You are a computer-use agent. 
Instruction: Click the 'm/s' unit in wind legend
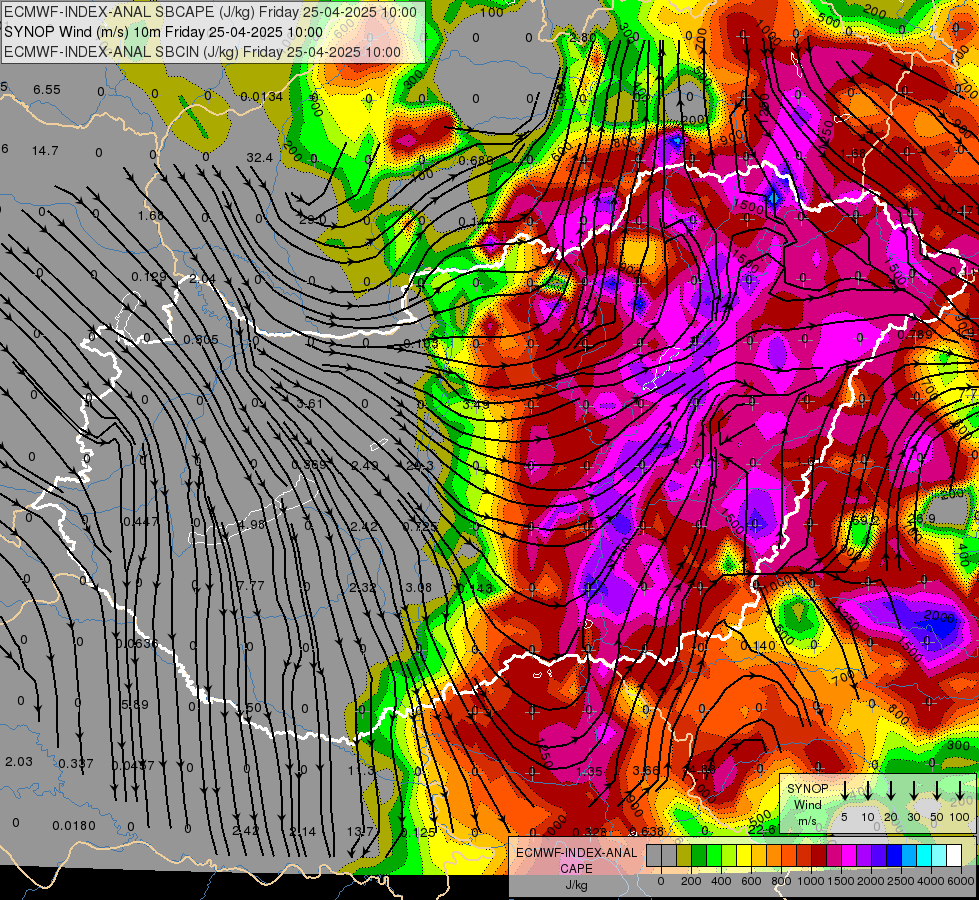pos(807,821)
